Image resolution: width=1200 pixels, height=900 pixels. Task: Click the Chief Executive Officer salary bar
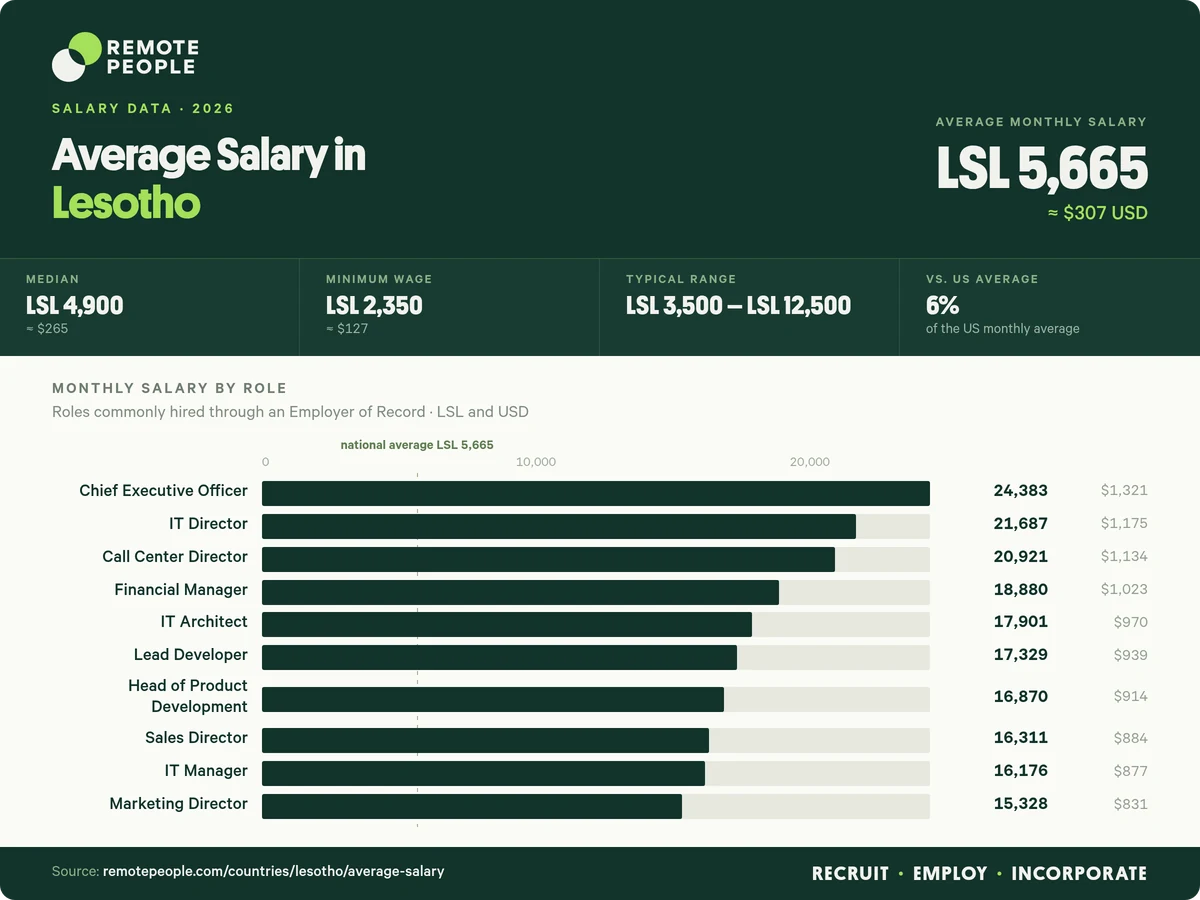point(596,493)
